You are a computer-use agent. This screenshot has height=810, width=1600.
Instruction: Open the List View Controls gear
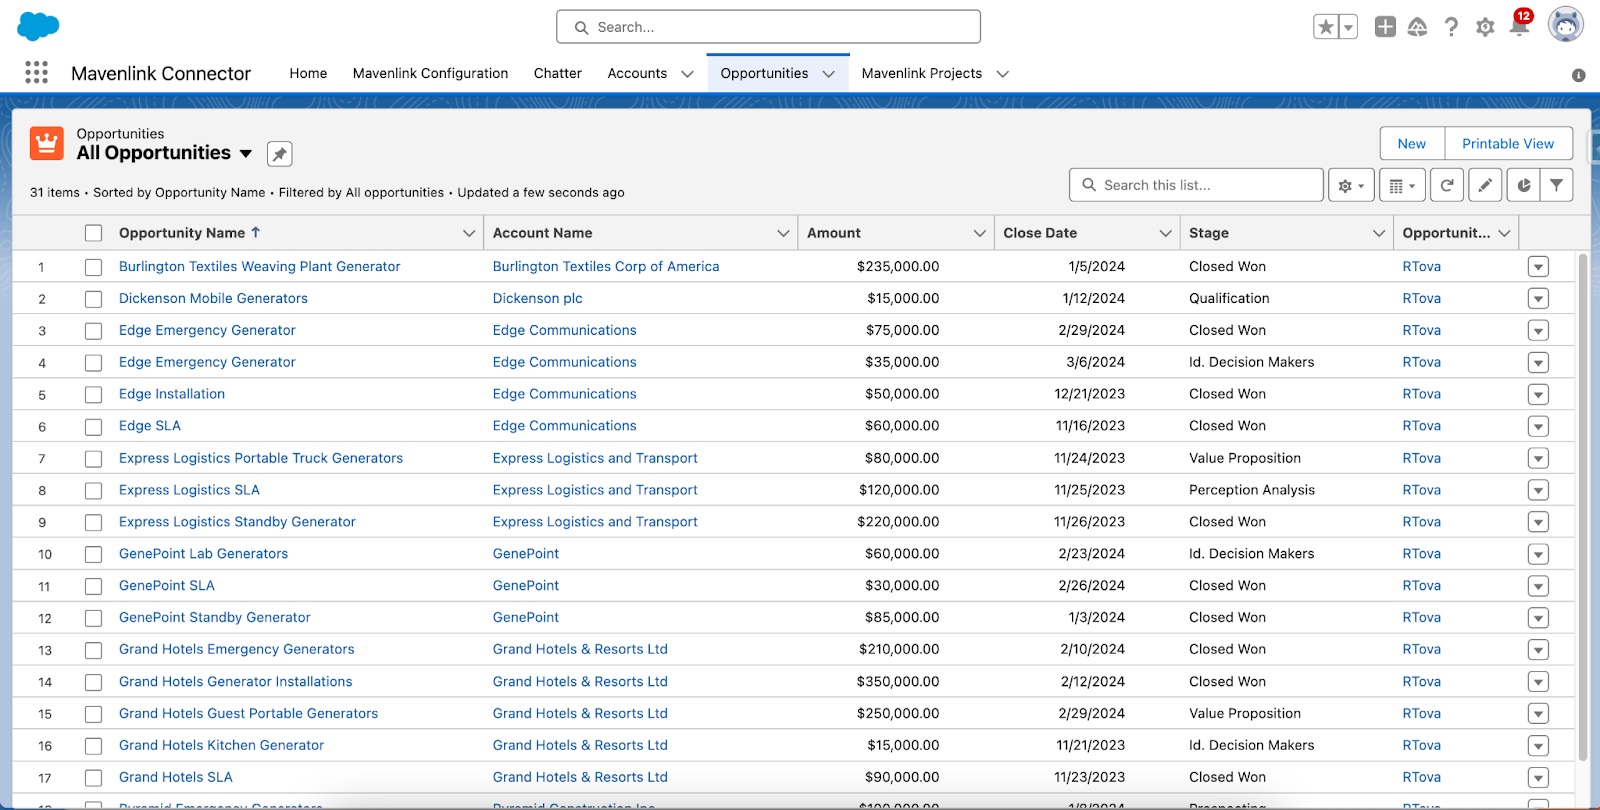1351,185
